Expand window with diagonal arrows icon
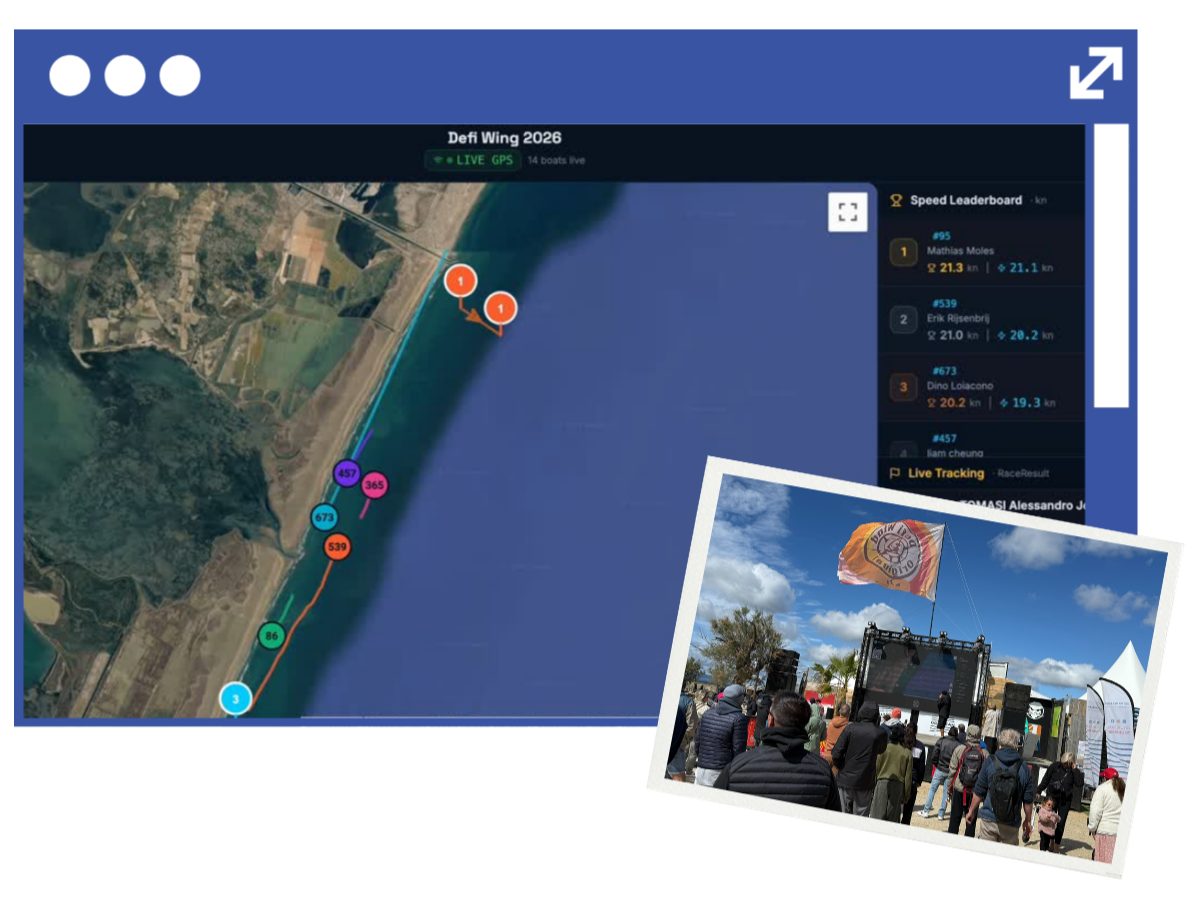 (x=1095, y=73)
